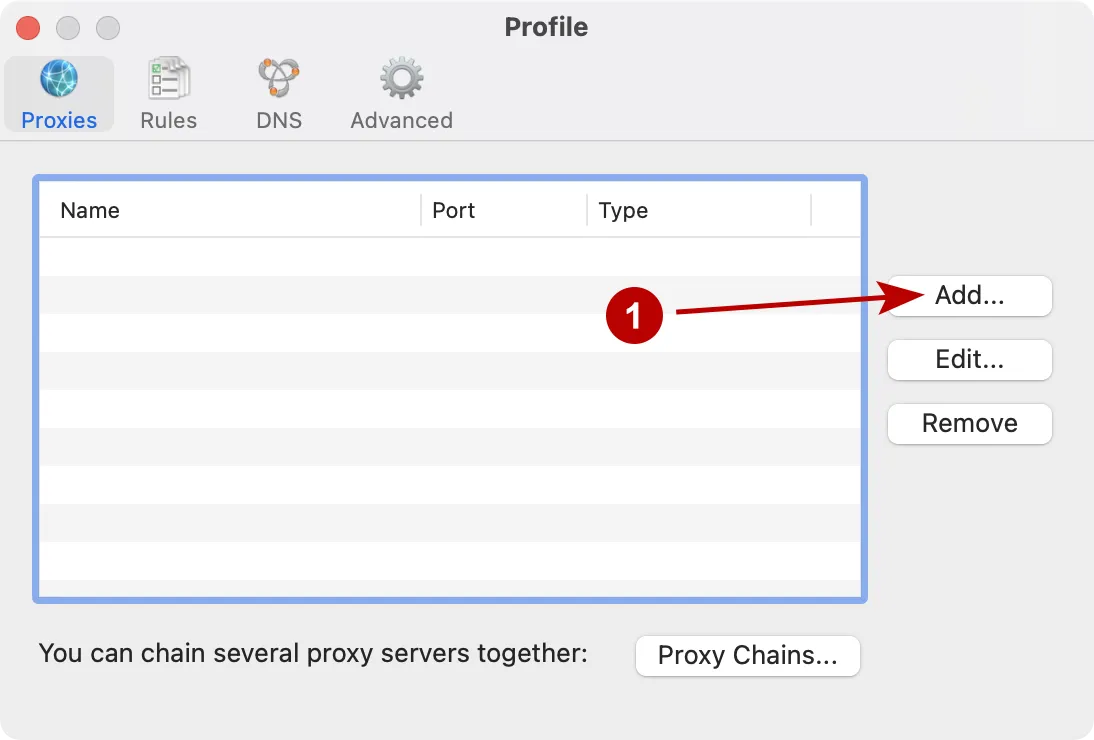1094x740 pixels.
Task: Switch to the Rules tab
Action: [167, 95]
